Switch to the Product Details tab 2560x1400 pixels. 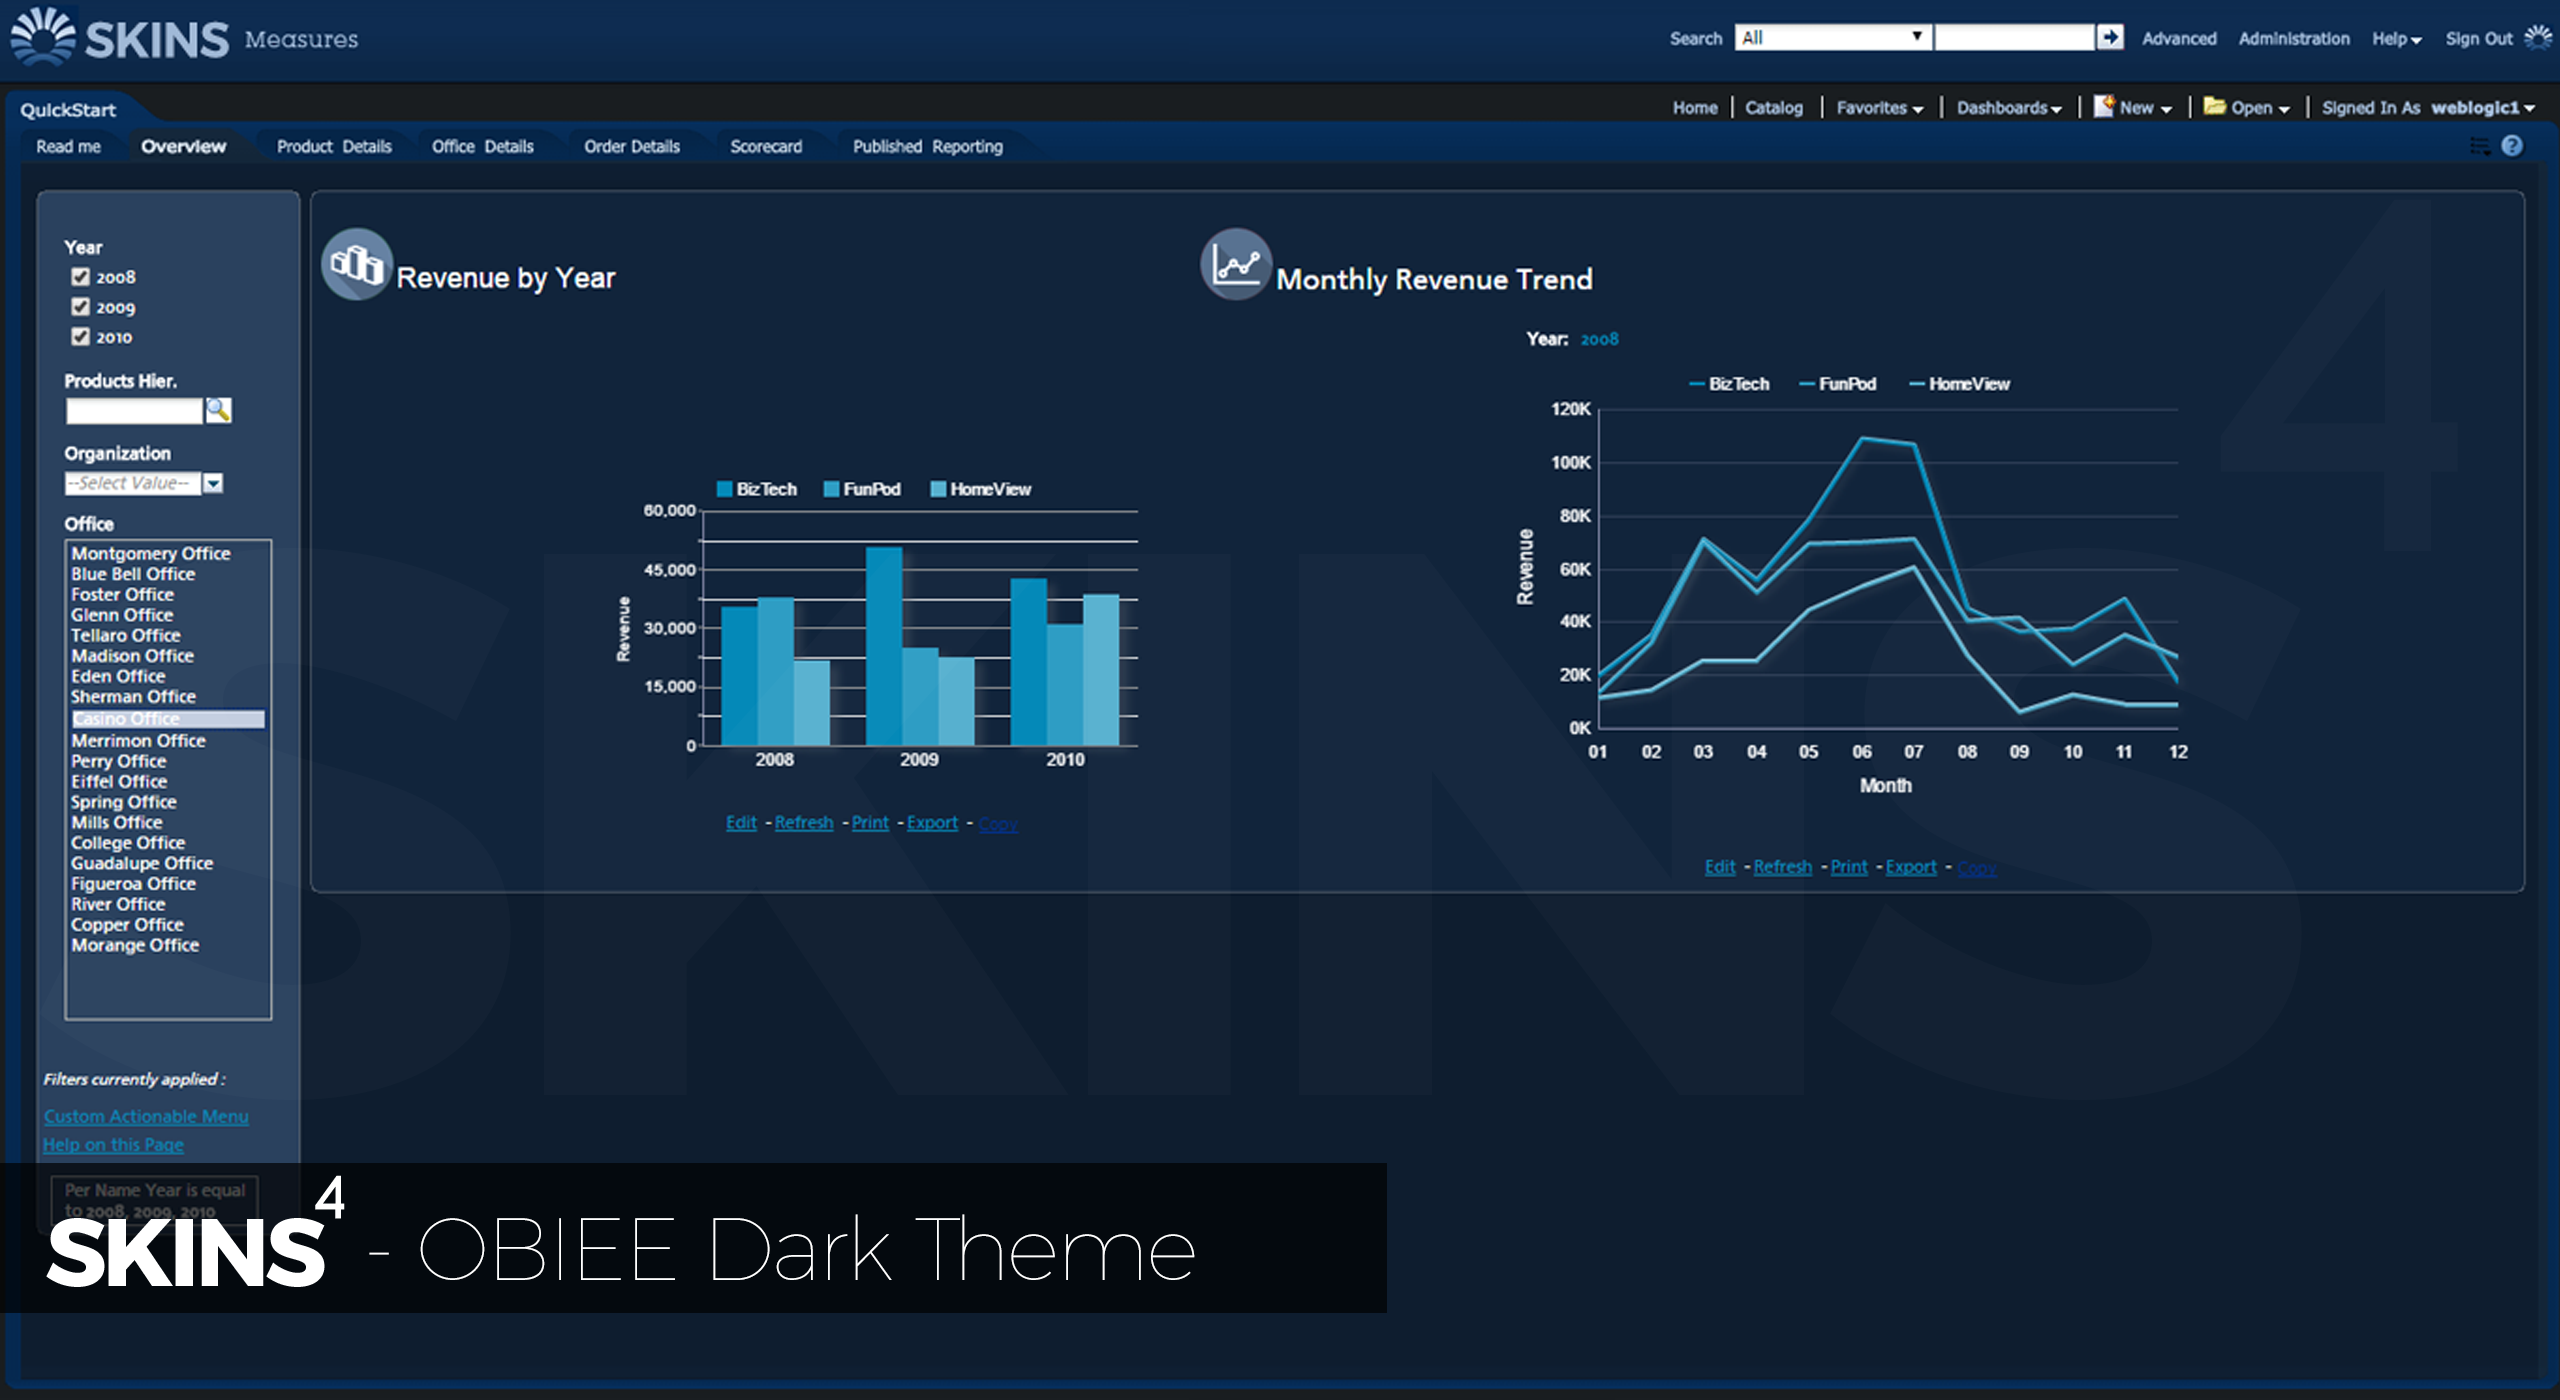(334, 147)
